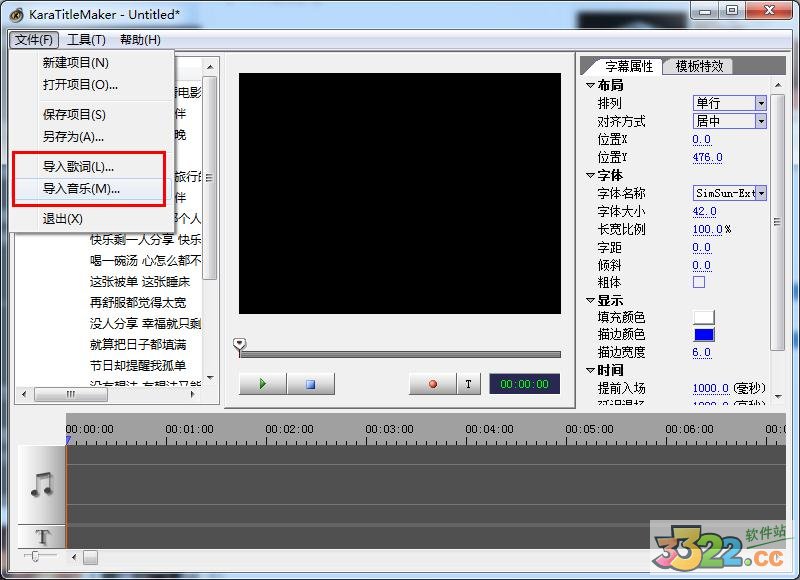The image size is (800, 580).
Task: Select lyric line 这张被单 这张睡床
Action: point(140,282)
